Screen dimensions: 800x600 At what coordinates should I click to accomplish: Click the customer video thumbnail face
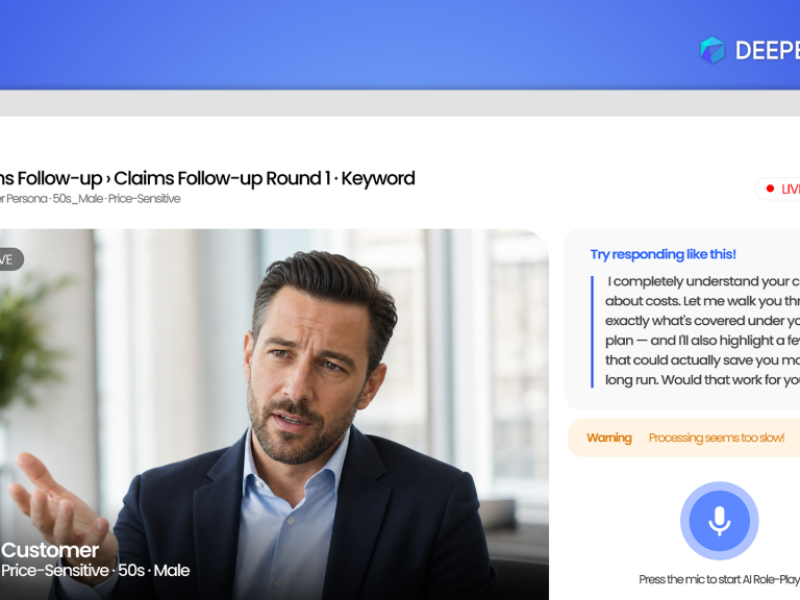[311, 357]
